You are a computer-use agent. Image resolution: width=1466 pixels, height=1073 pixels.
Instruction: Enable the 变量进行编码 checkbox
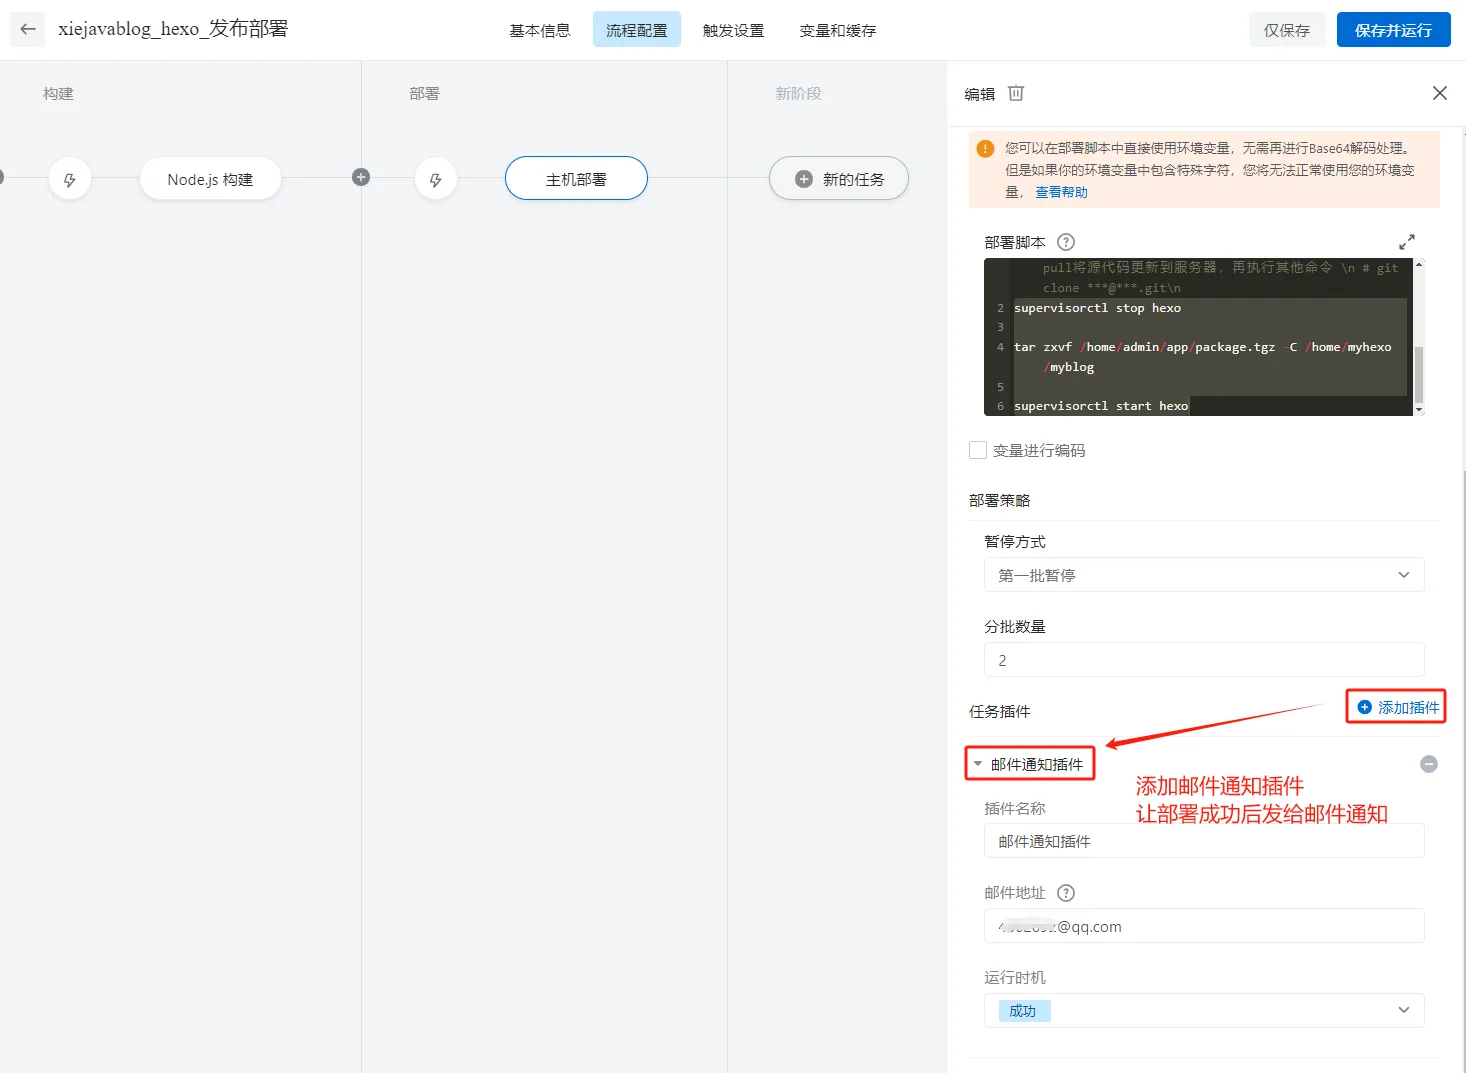[x=978, y=450]
